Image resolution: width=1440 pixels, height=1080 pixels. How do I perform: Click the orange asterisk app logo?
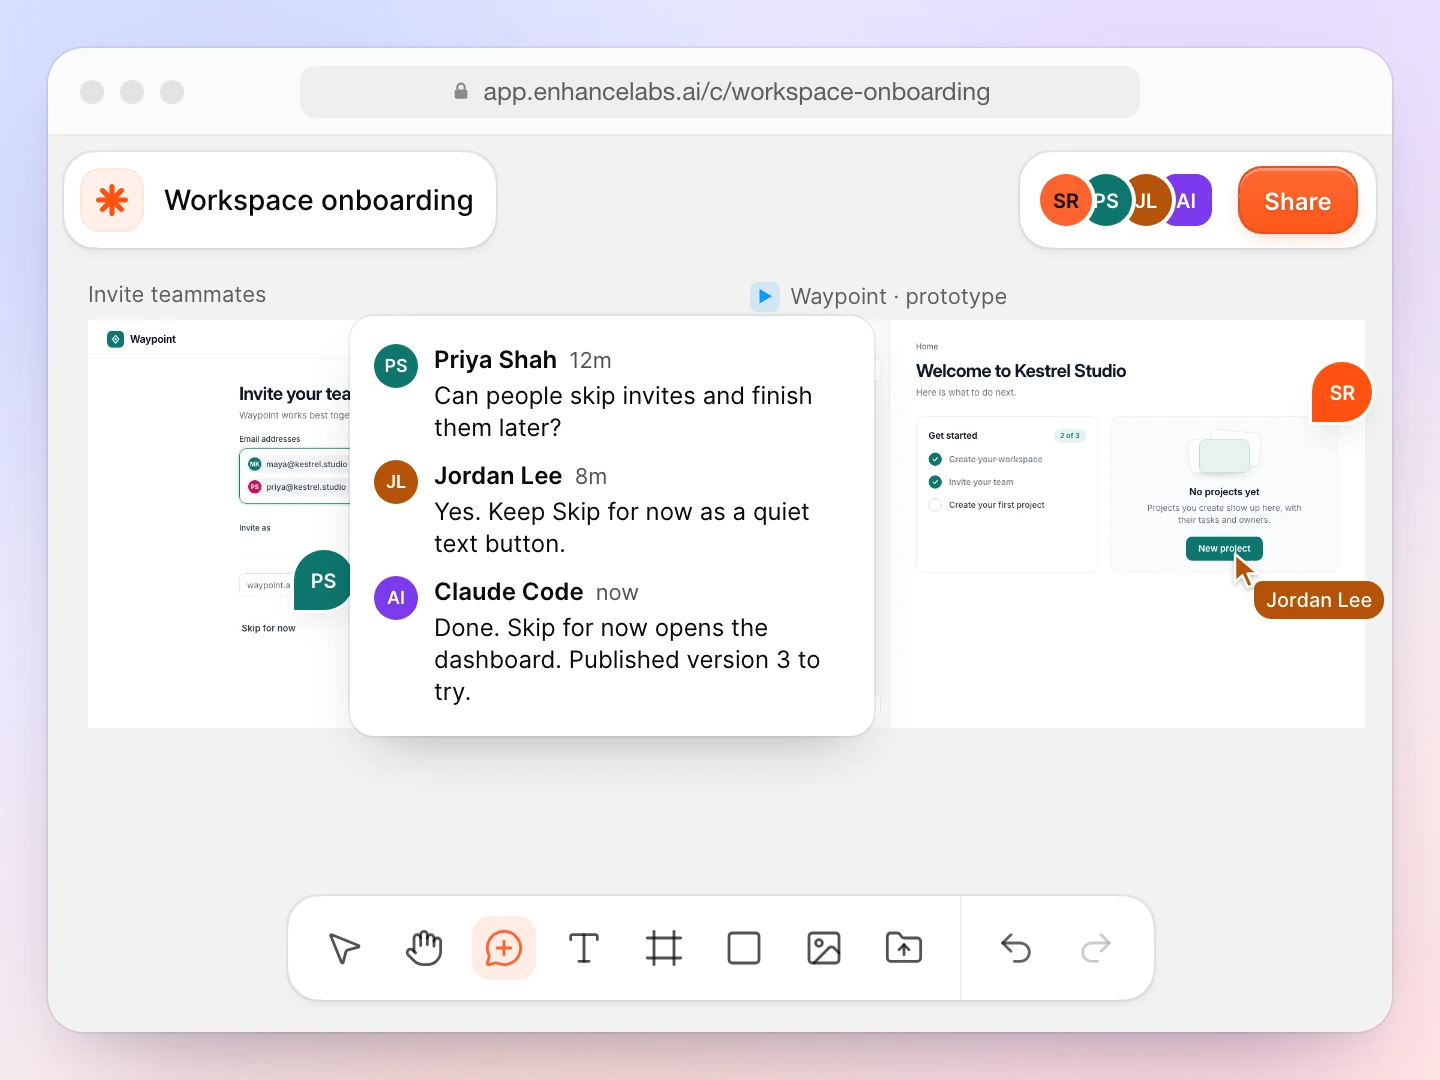coord(112,200)
